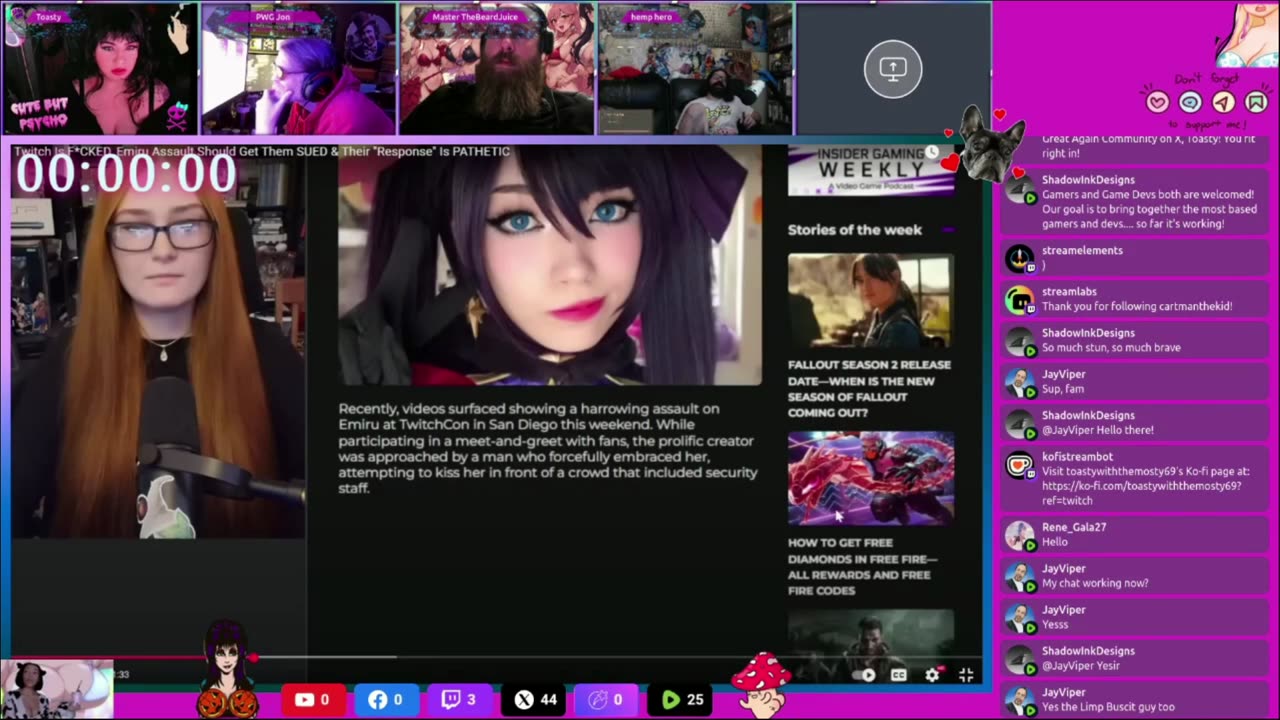Click the "Stories of the week" heading
Viewport: 1280px width, 720px height.
pyautogui.click(x=854, y=230)
